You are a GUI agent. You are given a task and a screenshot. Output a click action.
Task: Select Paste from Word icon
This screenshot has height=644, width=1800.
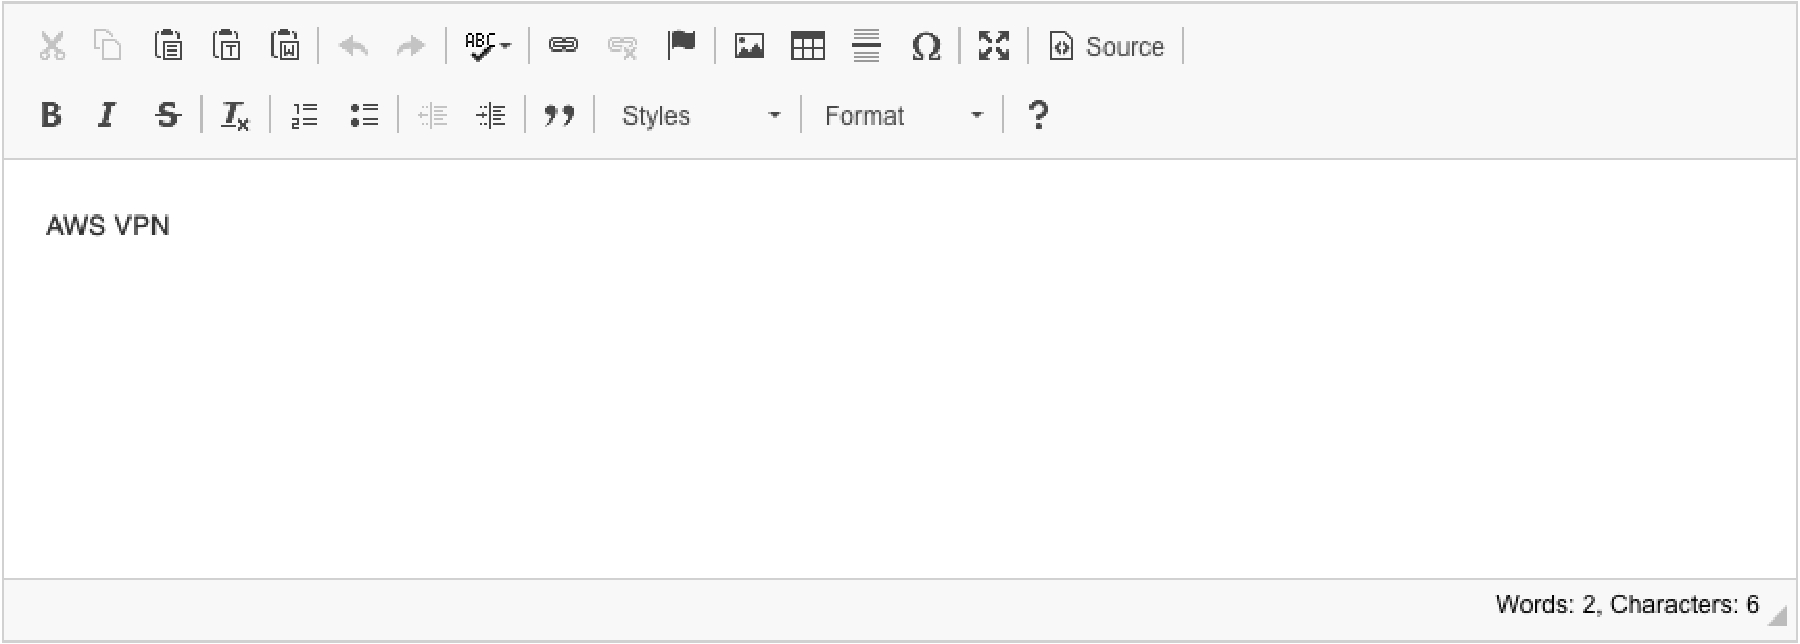point(286,46)
